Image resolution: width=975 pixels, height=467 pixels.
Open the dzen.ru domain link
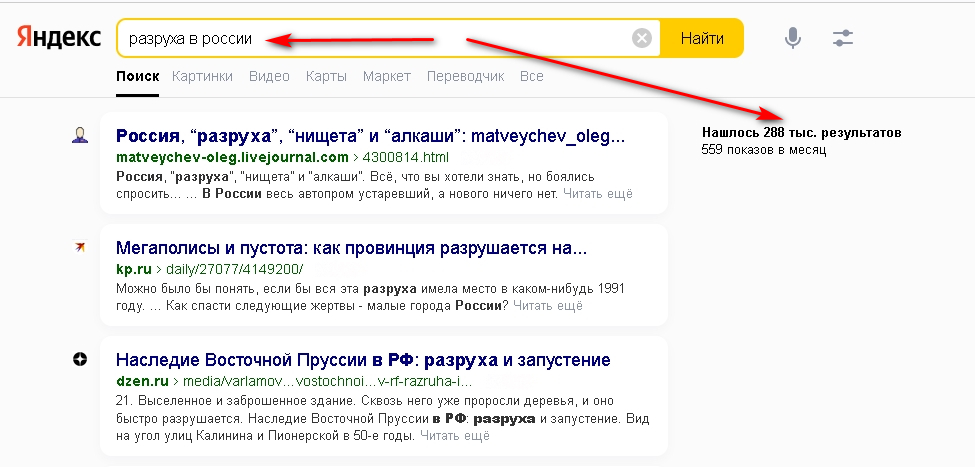point(143,381)
